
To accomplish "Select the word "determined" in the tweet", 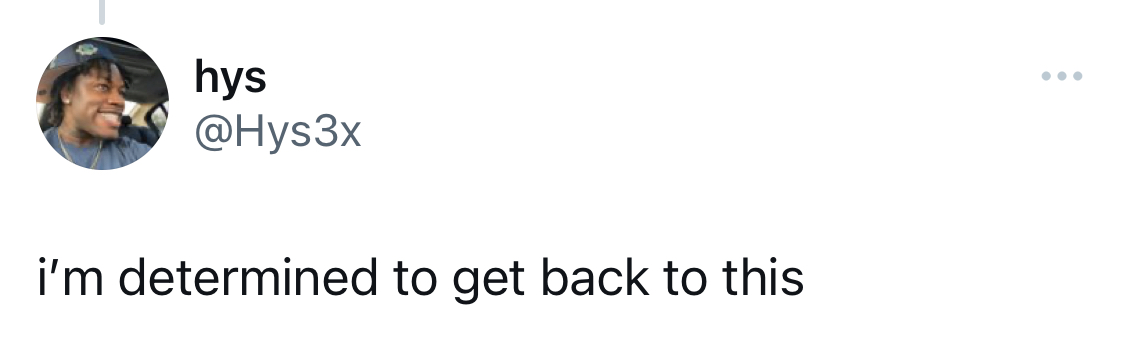I will (x=248, y=277).
